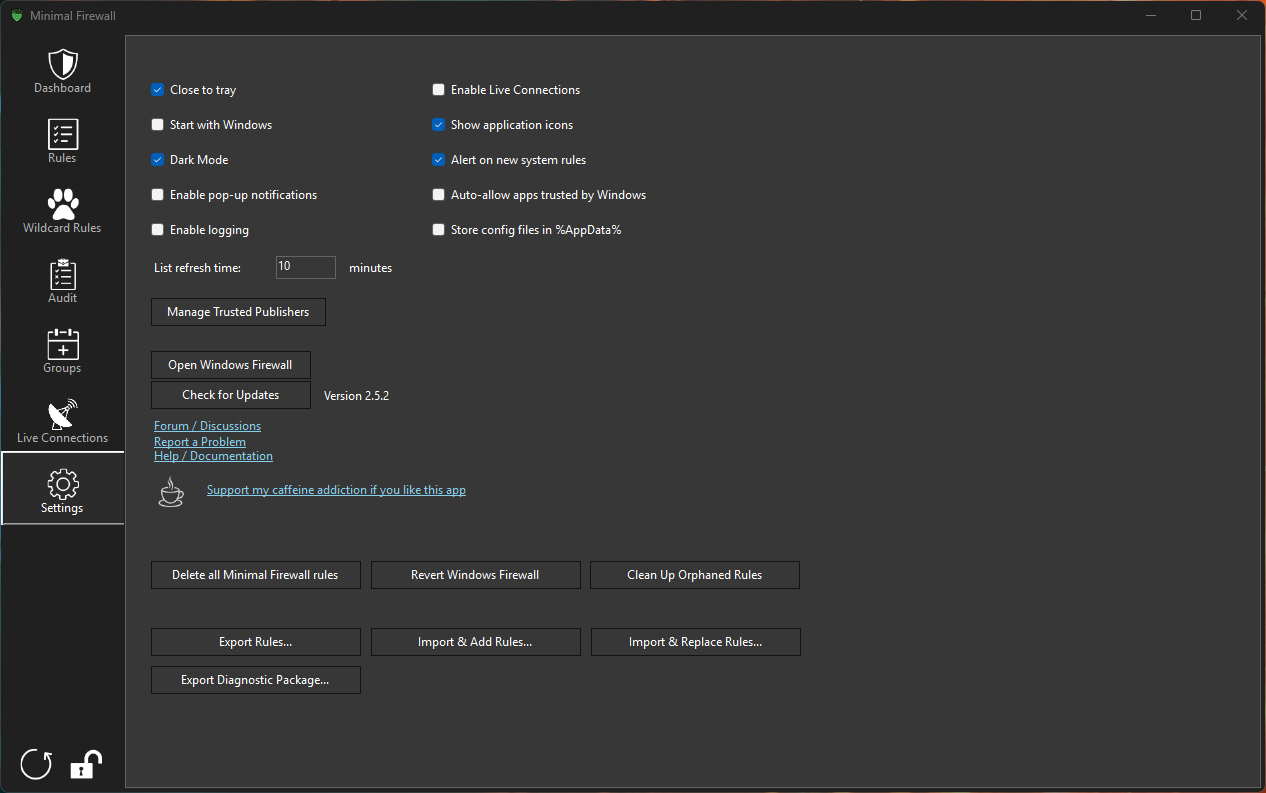Click the coffee cup icon

(x=171, y=492)
